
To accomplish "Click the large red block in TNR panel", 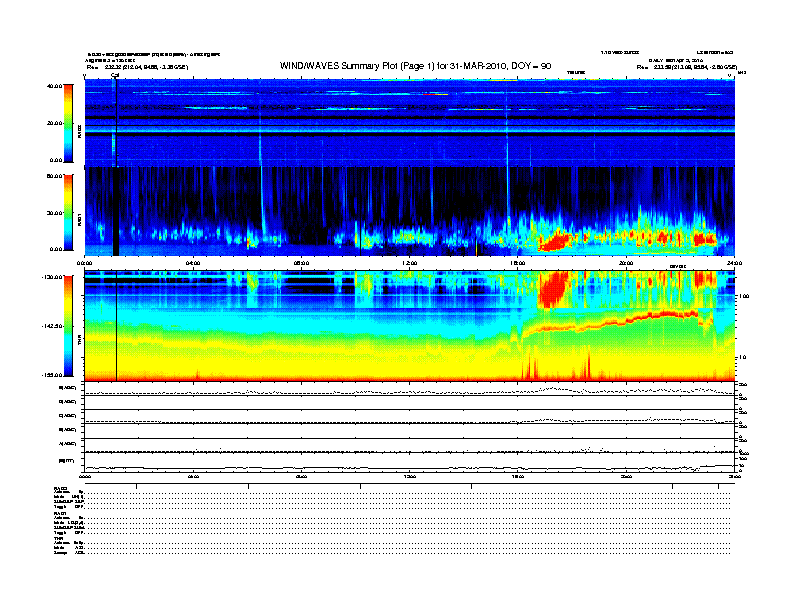I will pos(554,289).
